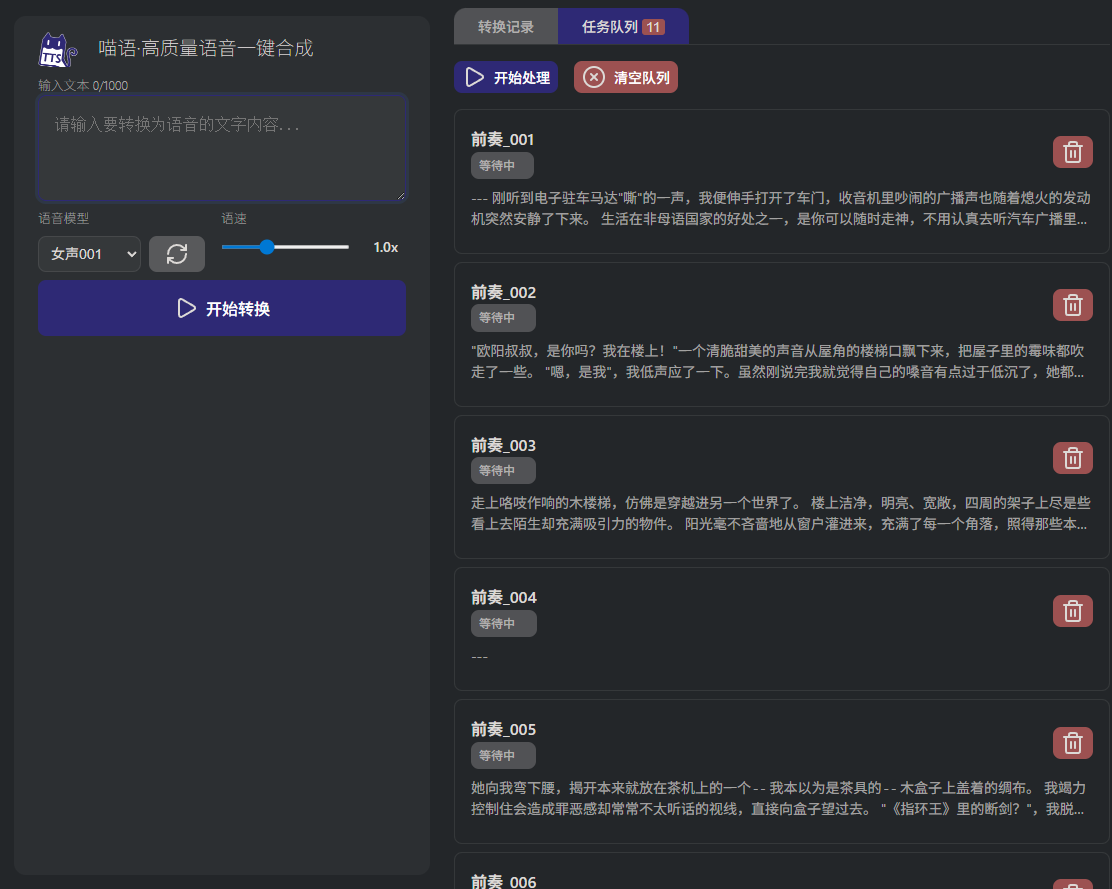Viewport: 1112px width, 889px height.
Task: Click the 前奏_005 task title
Action: pyautogui.click(x=504, y=729)
